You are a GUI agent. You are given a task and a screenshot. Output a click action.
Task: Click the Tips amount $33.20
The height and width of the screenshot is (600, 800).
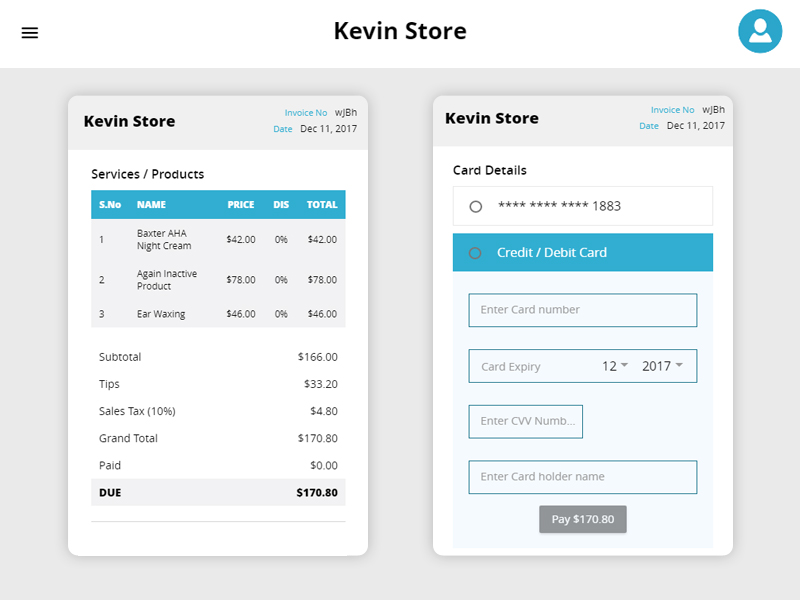pyautogui.click(x=321, y=384)
